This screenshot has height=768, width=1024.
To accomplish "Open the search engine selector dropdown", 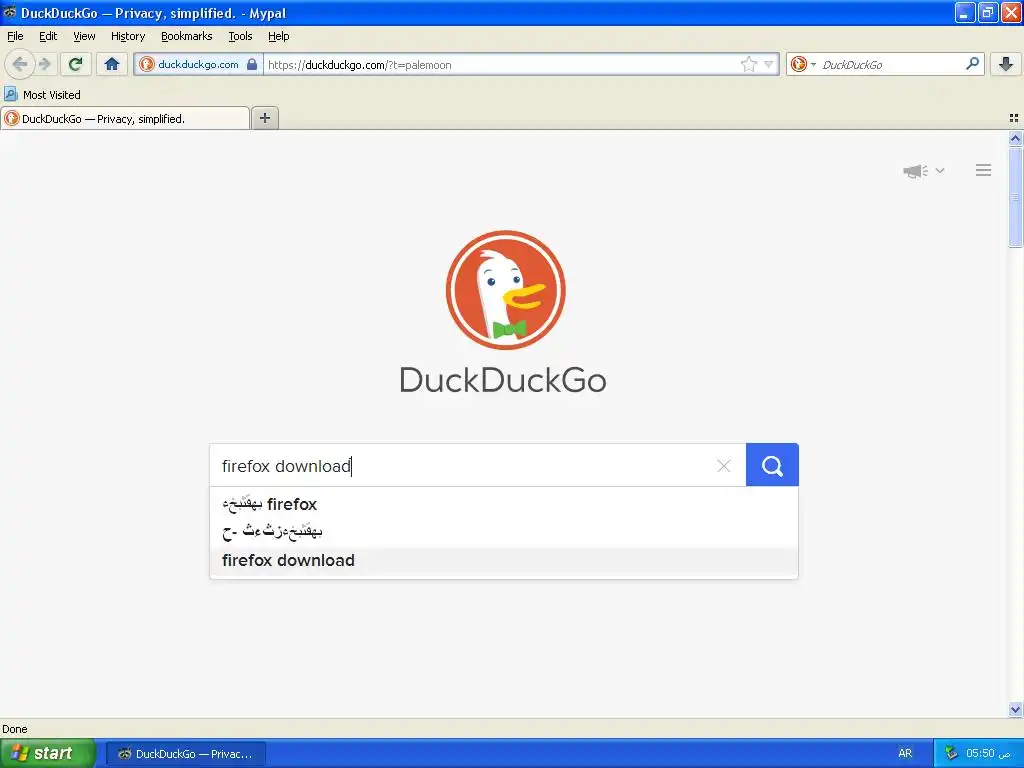I will click(803, 64).
